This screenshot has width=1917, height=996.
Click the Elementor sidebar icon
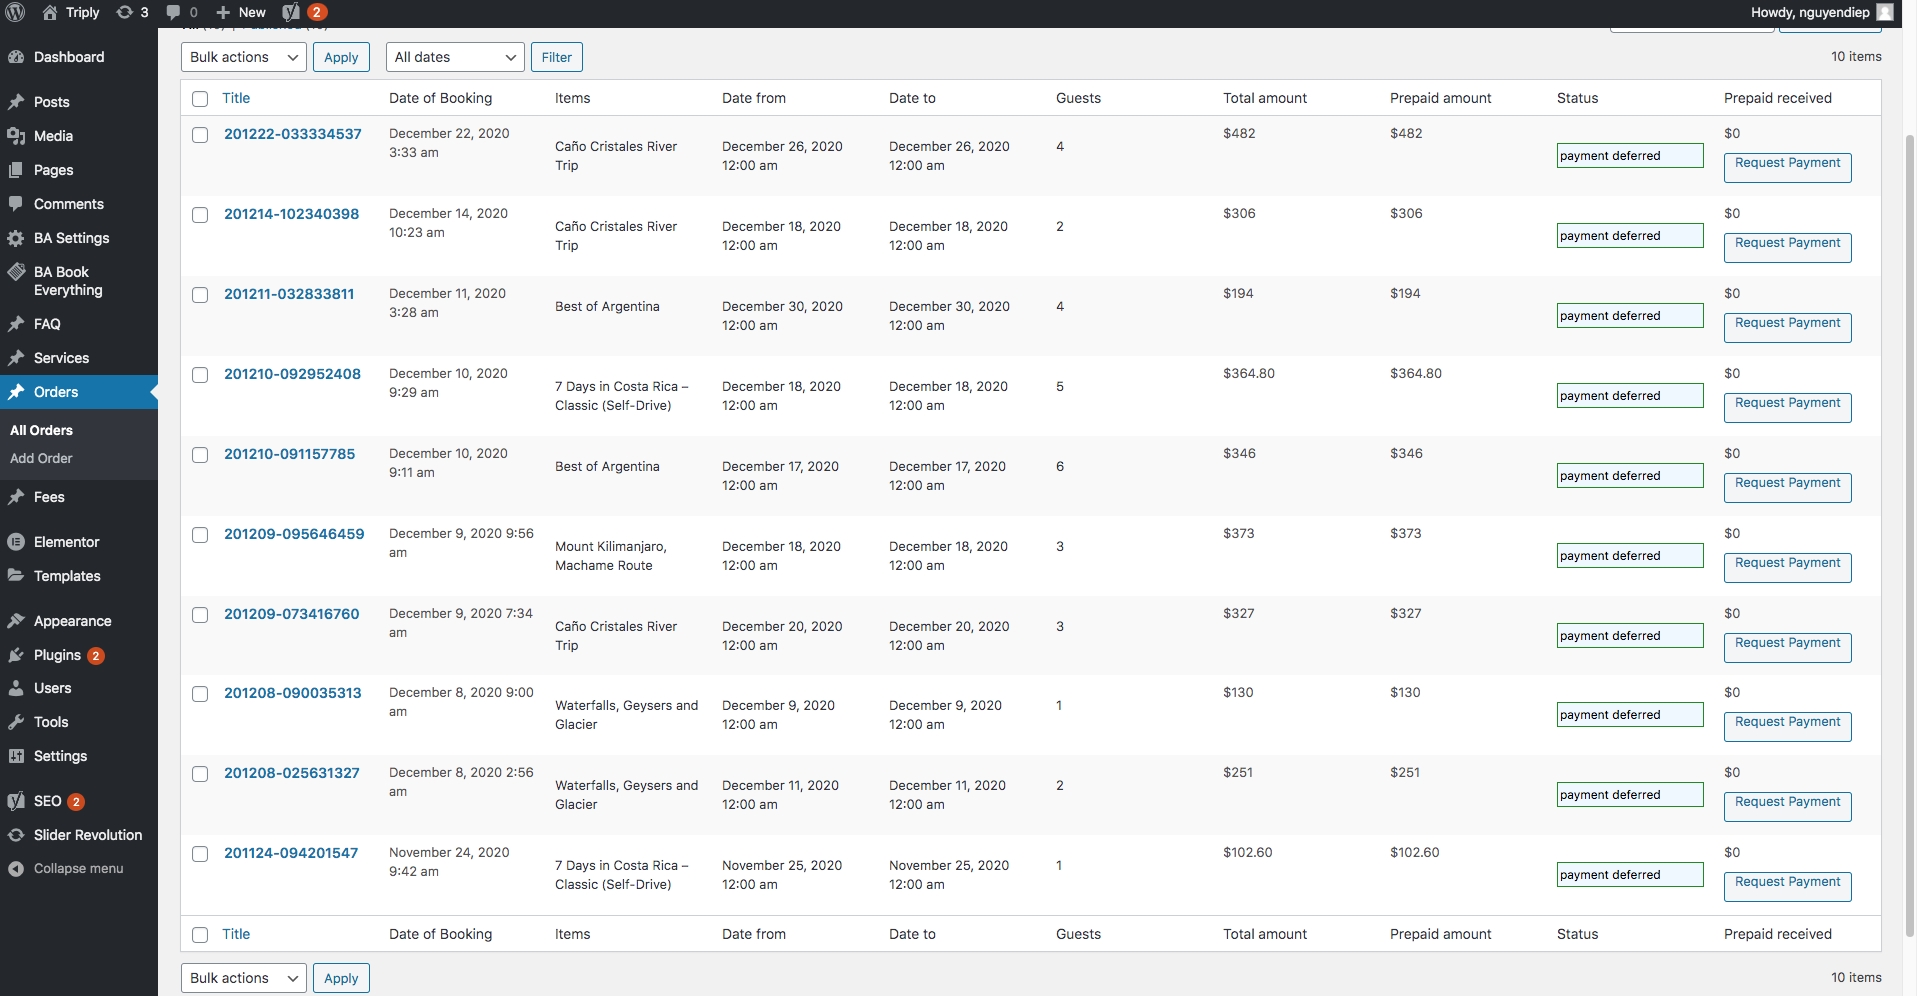point(16,542)
